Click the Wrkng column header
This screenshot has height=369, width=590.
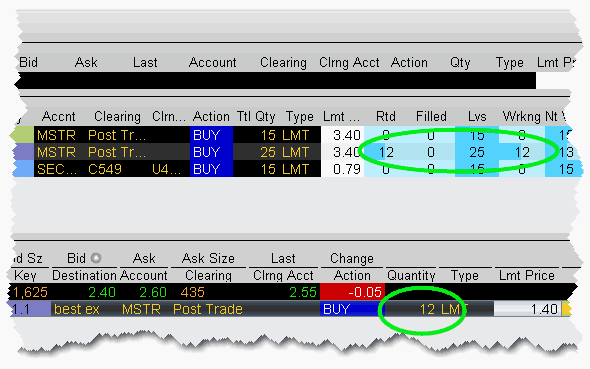click(522, 117)
